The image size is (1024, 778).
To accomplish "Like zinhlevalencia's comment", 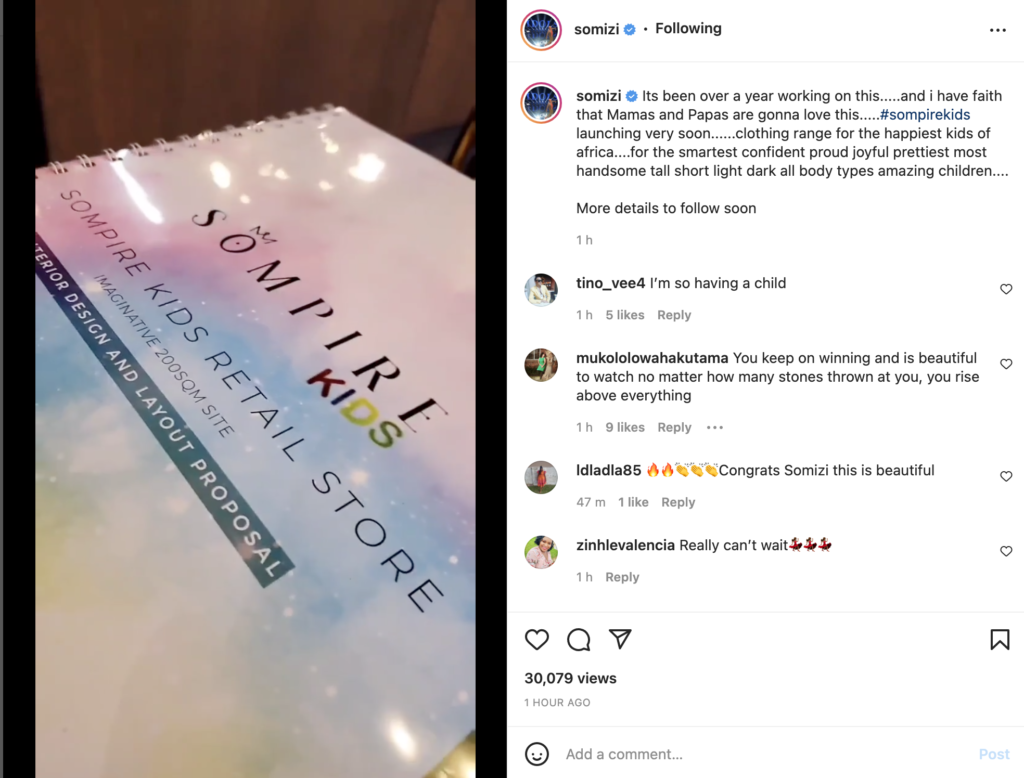I will (x=1006, y=551).
